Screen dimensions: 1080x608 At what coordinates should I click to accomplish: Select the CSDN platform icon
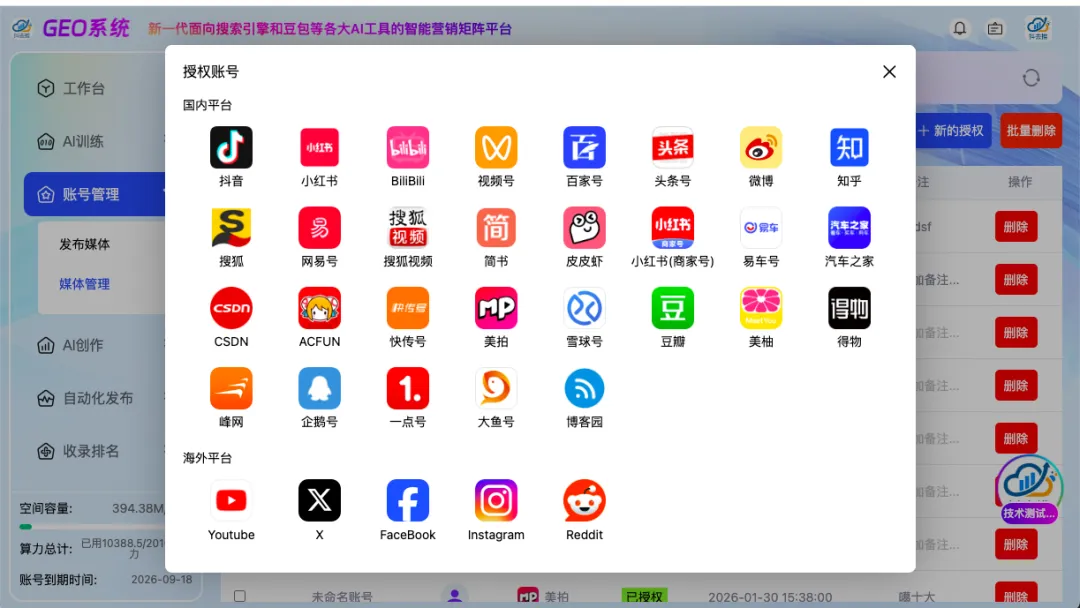[x=231, y=308]
